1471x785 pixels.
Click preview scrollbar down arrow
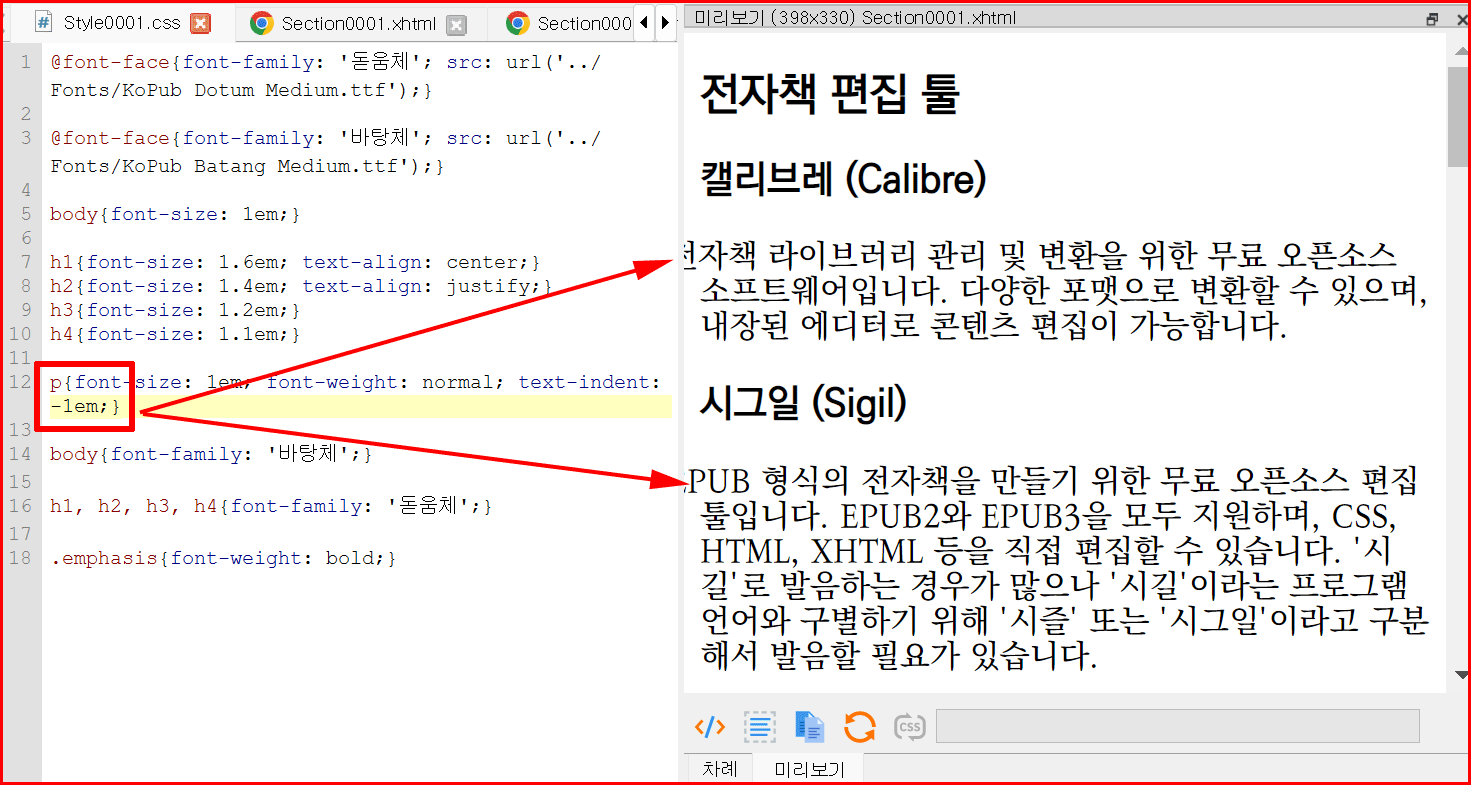[1459, 677]
